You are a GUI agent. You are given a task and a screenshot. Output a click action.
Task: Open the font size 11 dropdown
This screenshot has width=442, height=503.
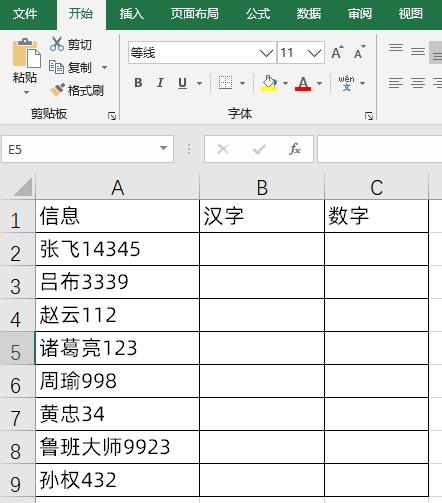click(314, 53)
